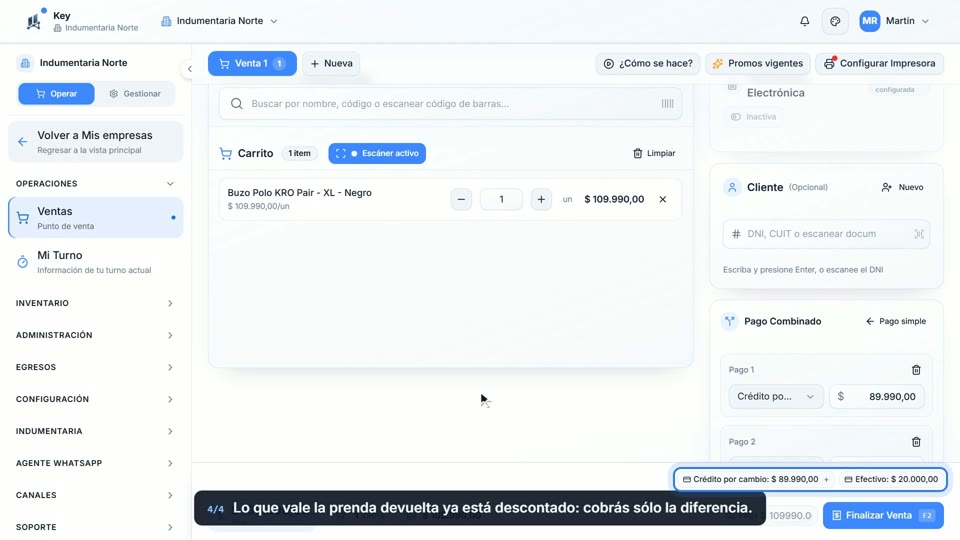Decrease quantity with minus button
This screenshot has height=540, width=960.
[461, 199]
